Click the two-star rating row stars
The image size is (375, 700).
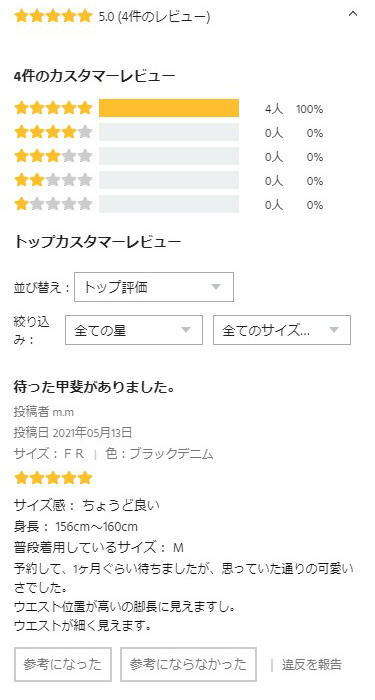53,181
